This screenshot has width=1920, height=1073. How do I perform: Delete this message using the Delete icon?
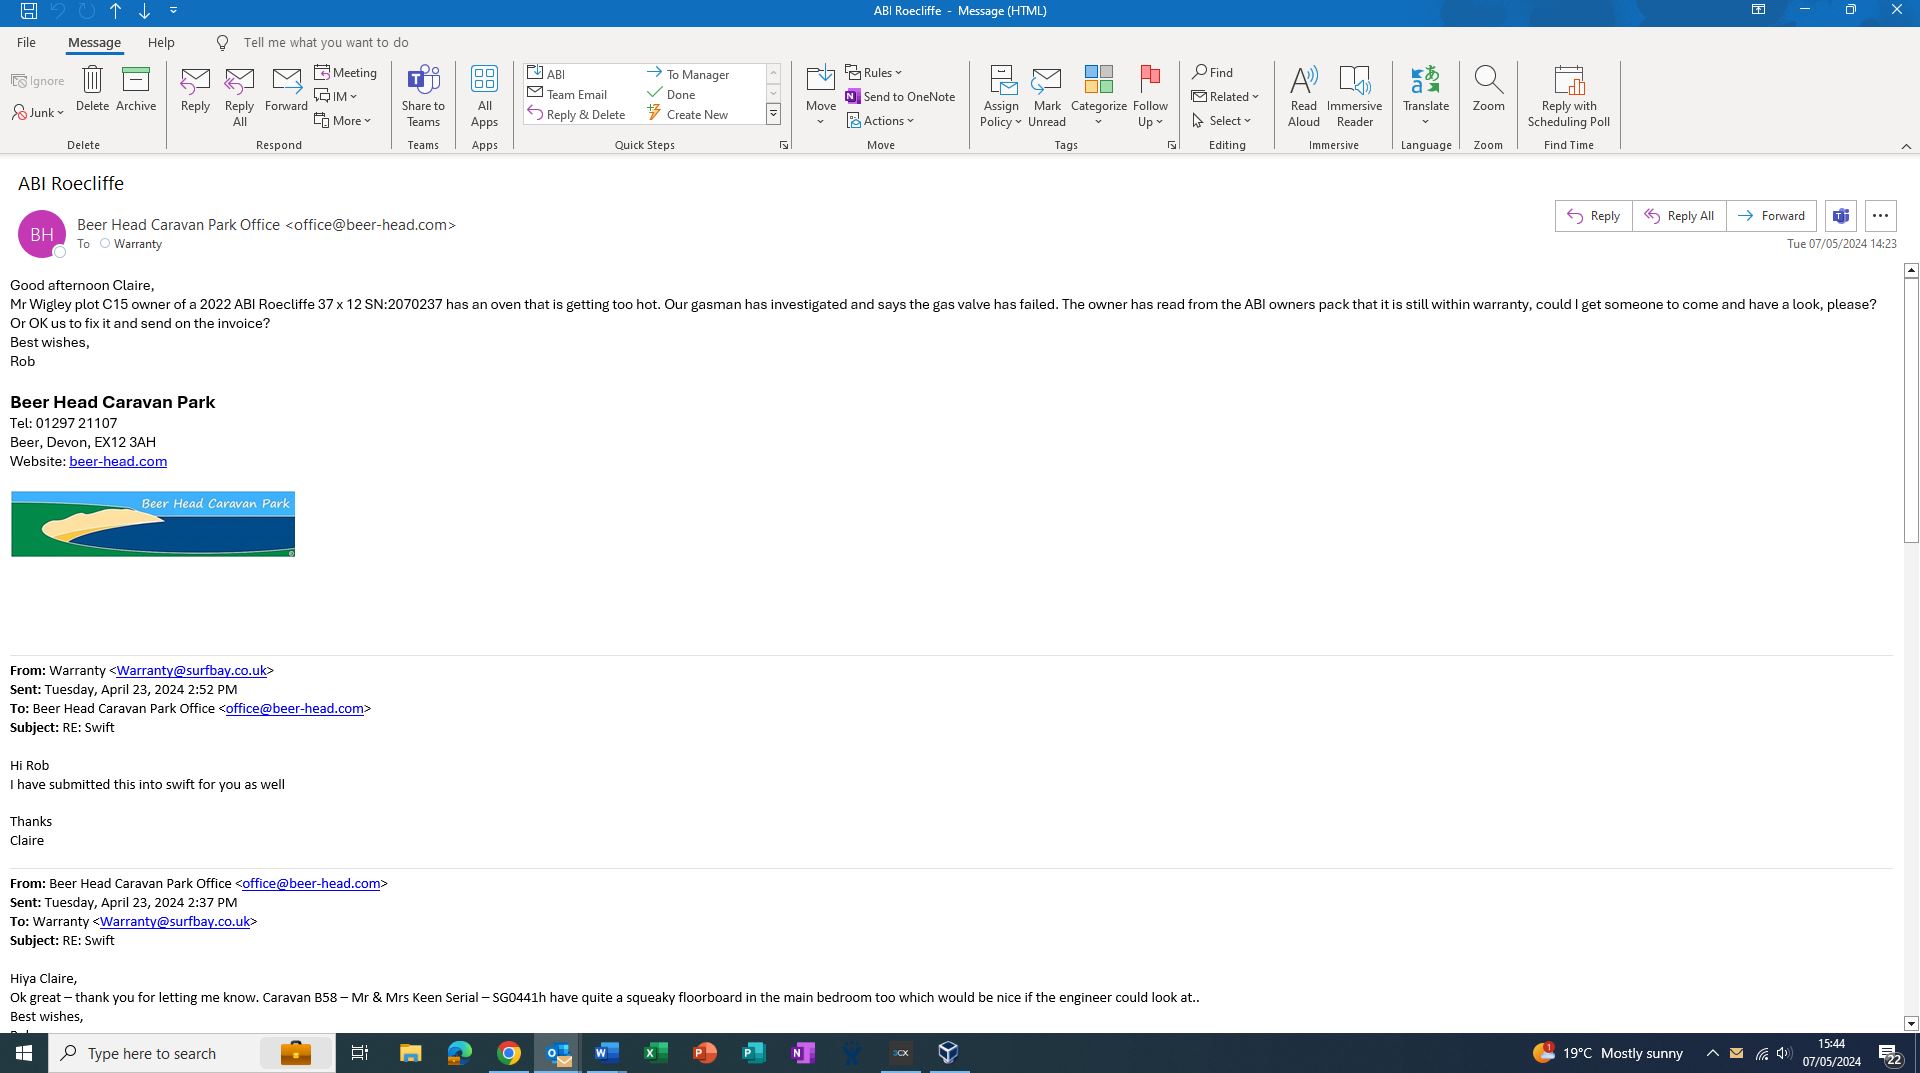92,90
